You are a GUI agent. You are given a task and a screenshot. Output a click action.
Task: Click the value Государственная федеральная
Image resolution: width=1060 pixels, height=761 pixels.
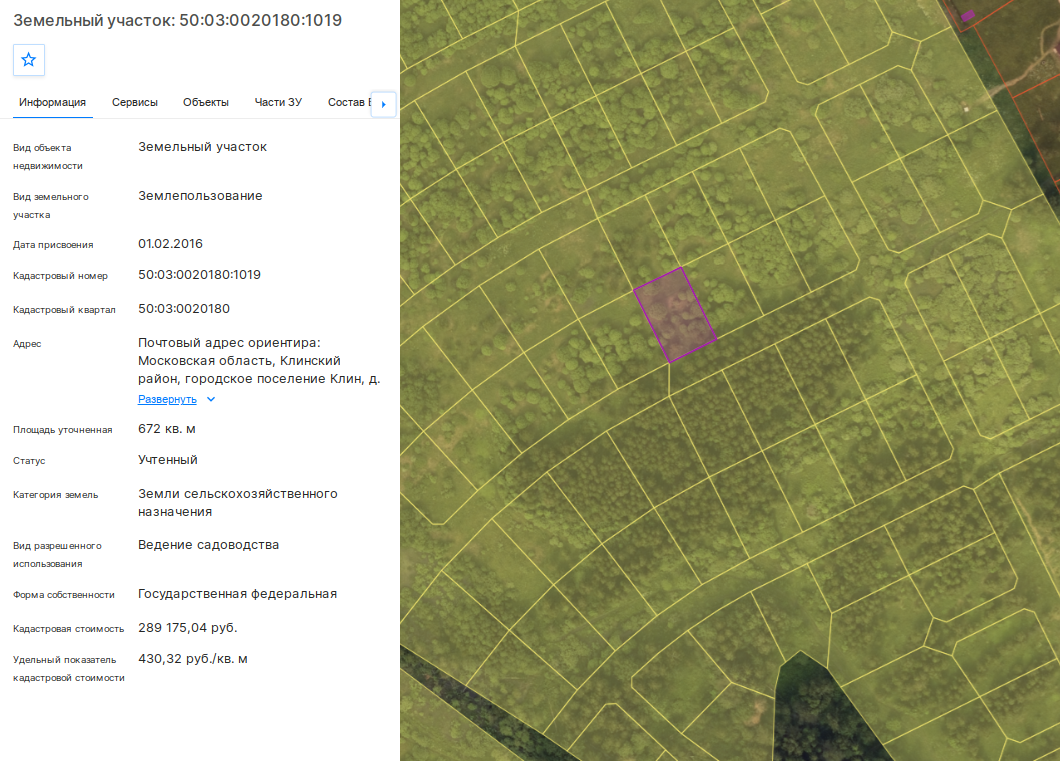point(237,594)
